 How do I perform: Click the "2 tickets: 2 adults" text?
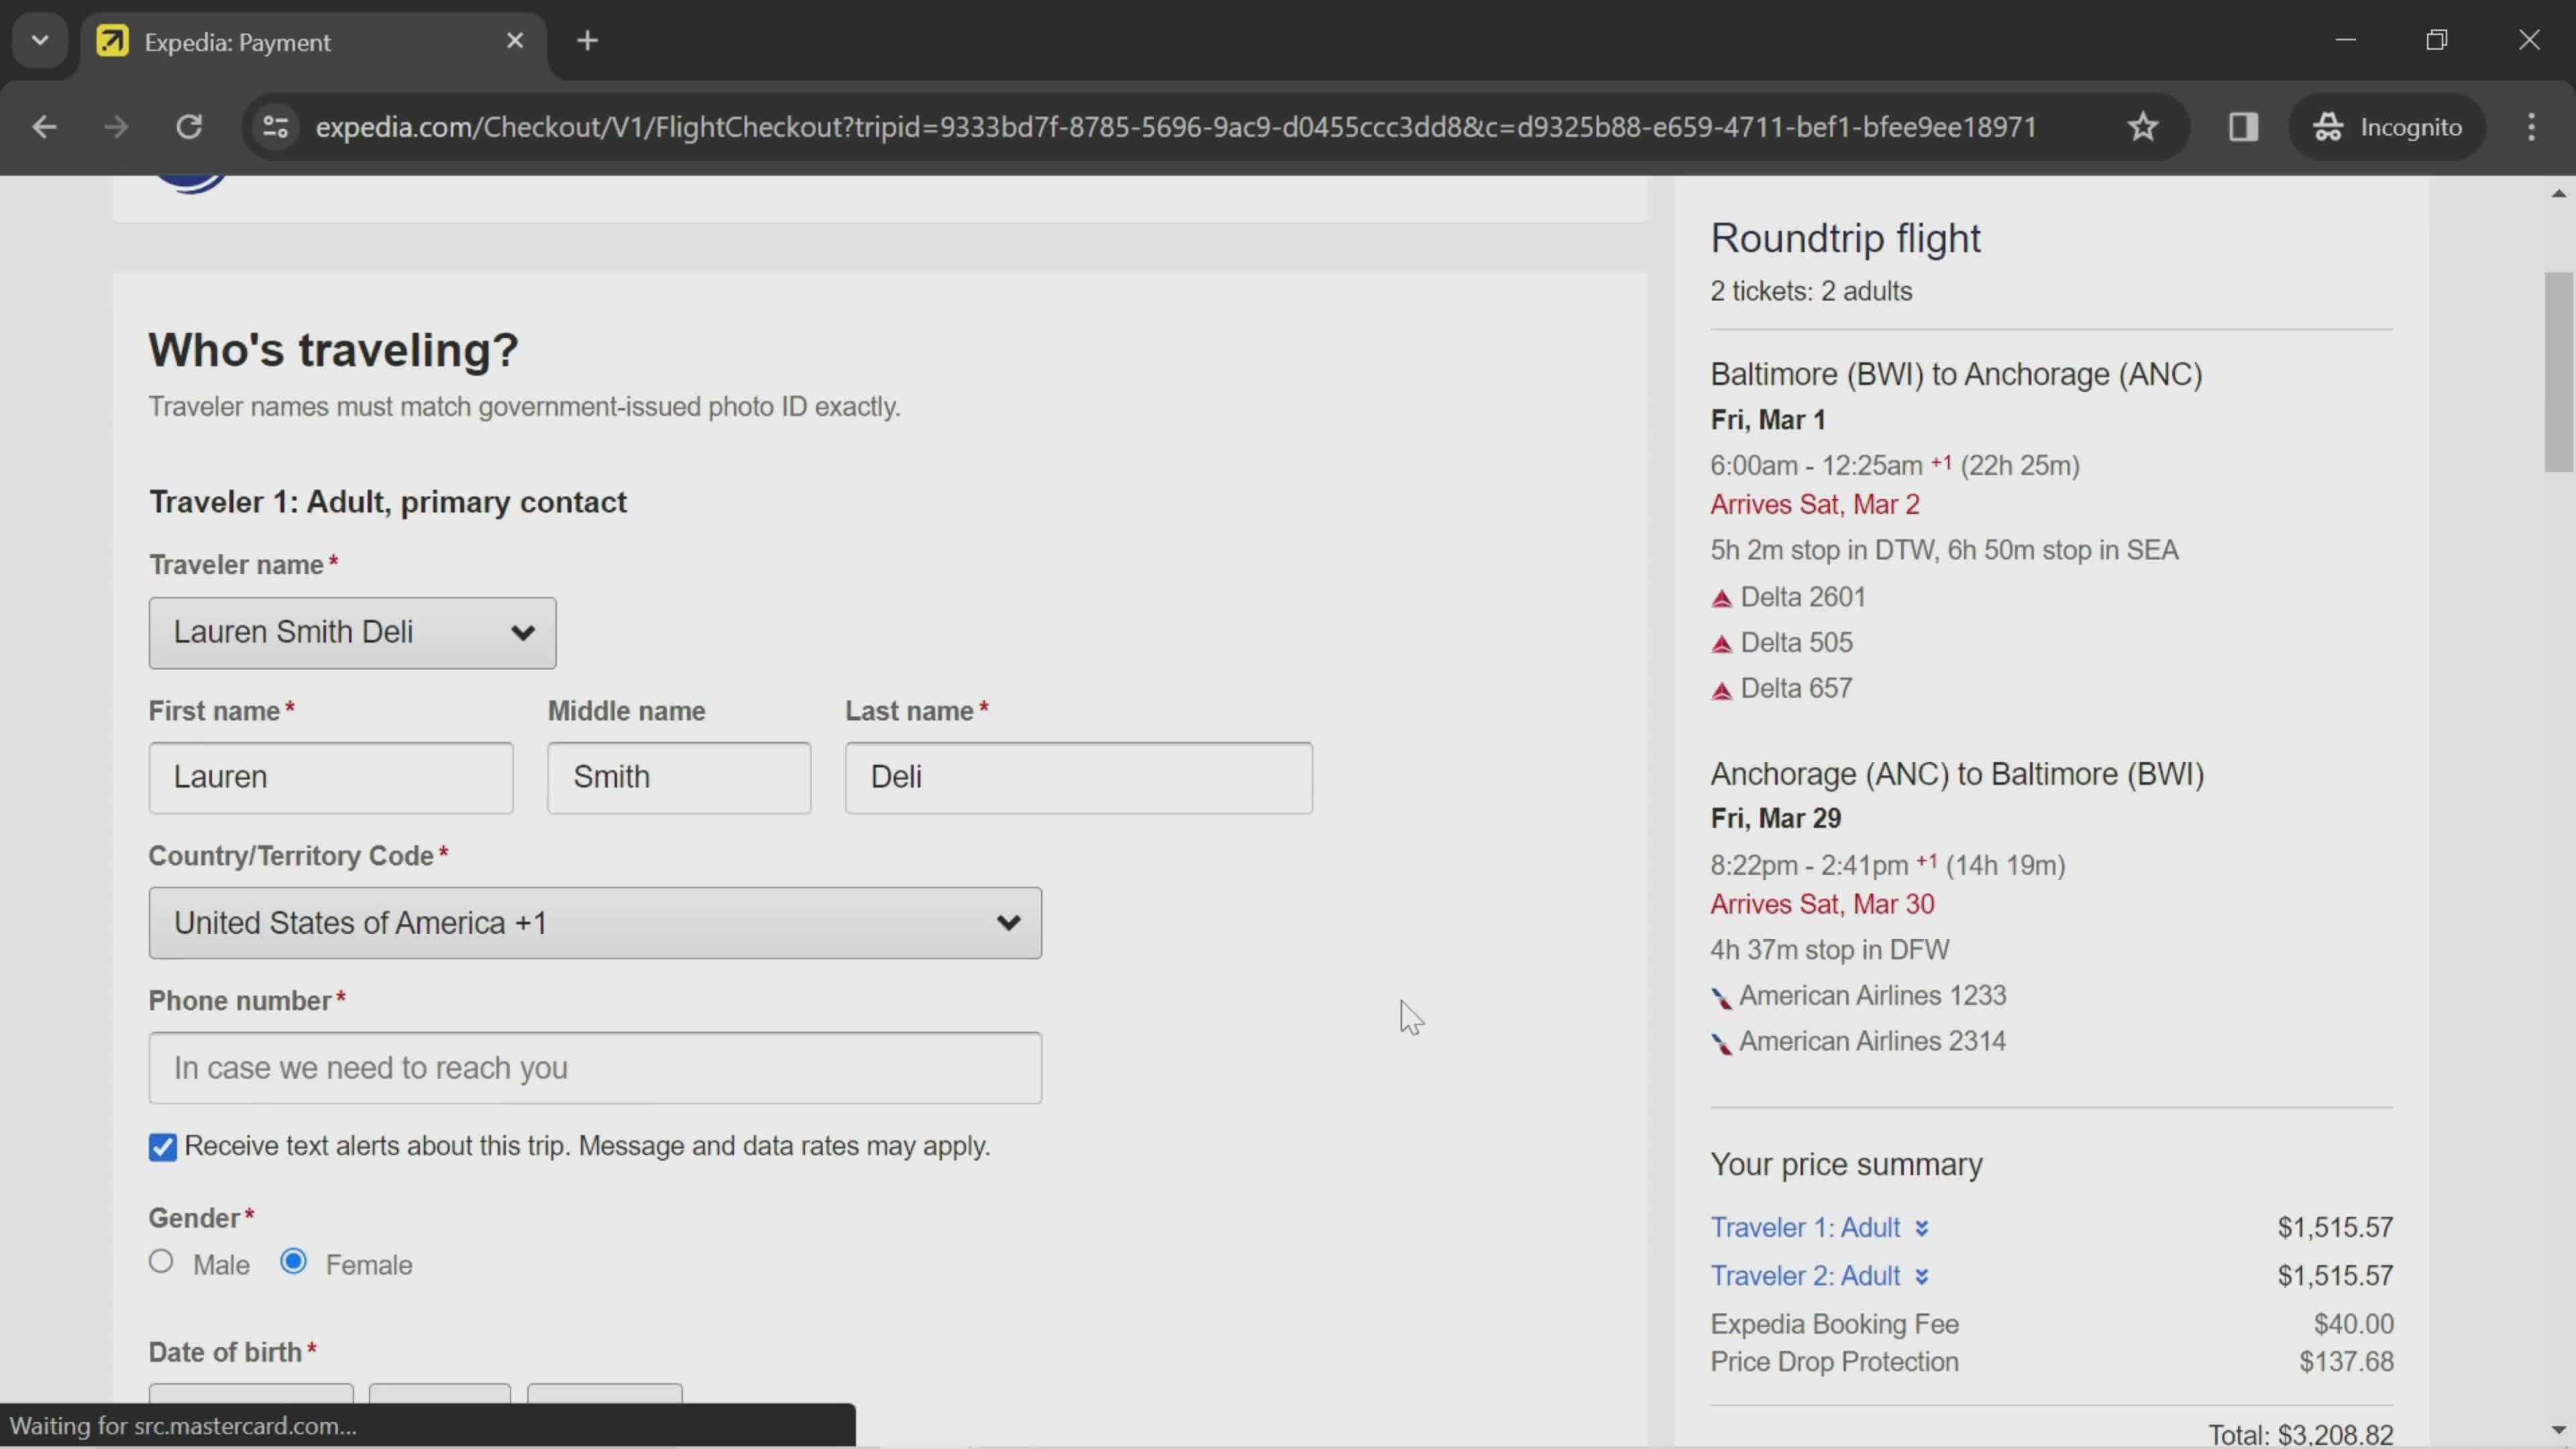pos(1811,292)
